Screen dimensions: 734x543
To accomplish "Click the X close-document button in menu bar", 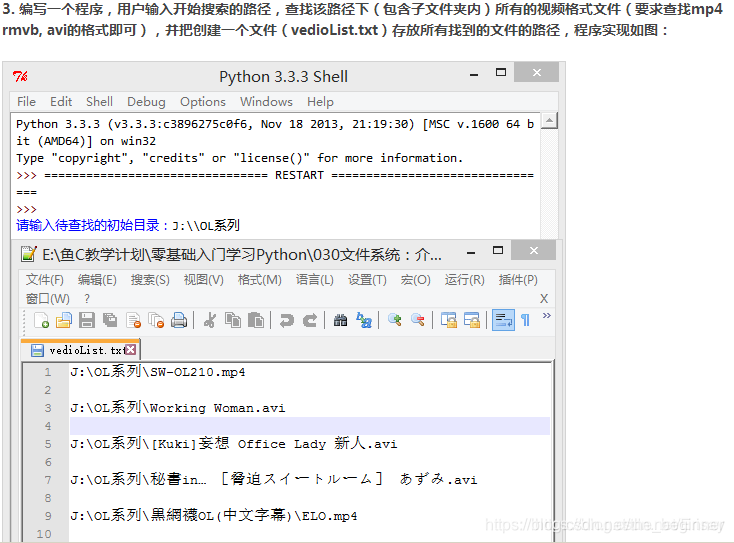I will [543, 299].
